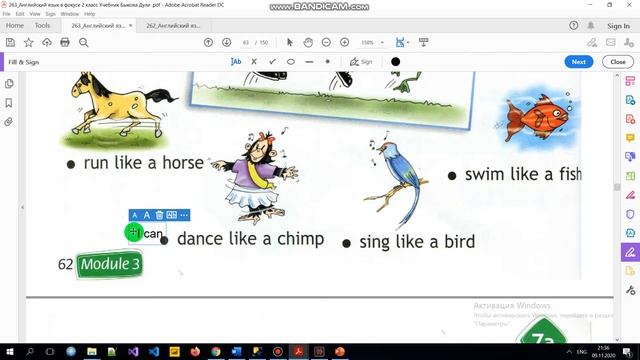Open the Fill & Sign tool in right pane
Image resolution: width=640 pixels, height=360 pixels.
point(630,252)
